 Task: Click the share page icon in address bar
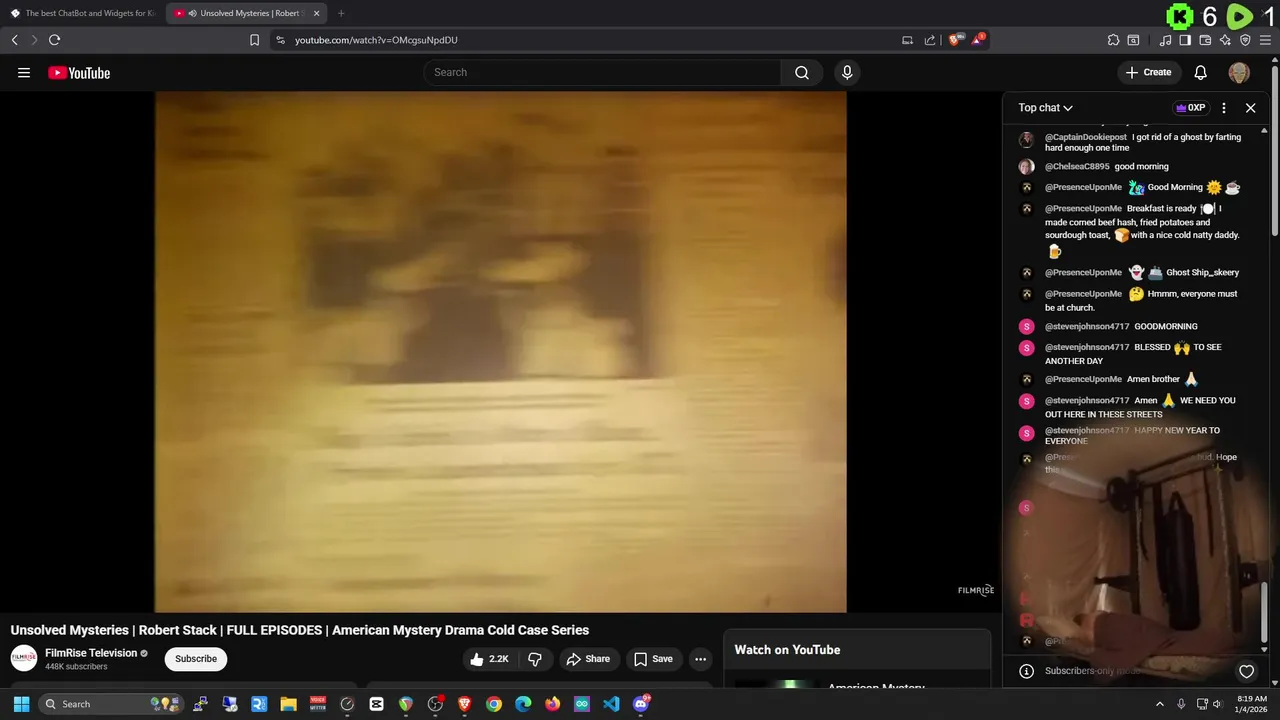tap(930, 40)
